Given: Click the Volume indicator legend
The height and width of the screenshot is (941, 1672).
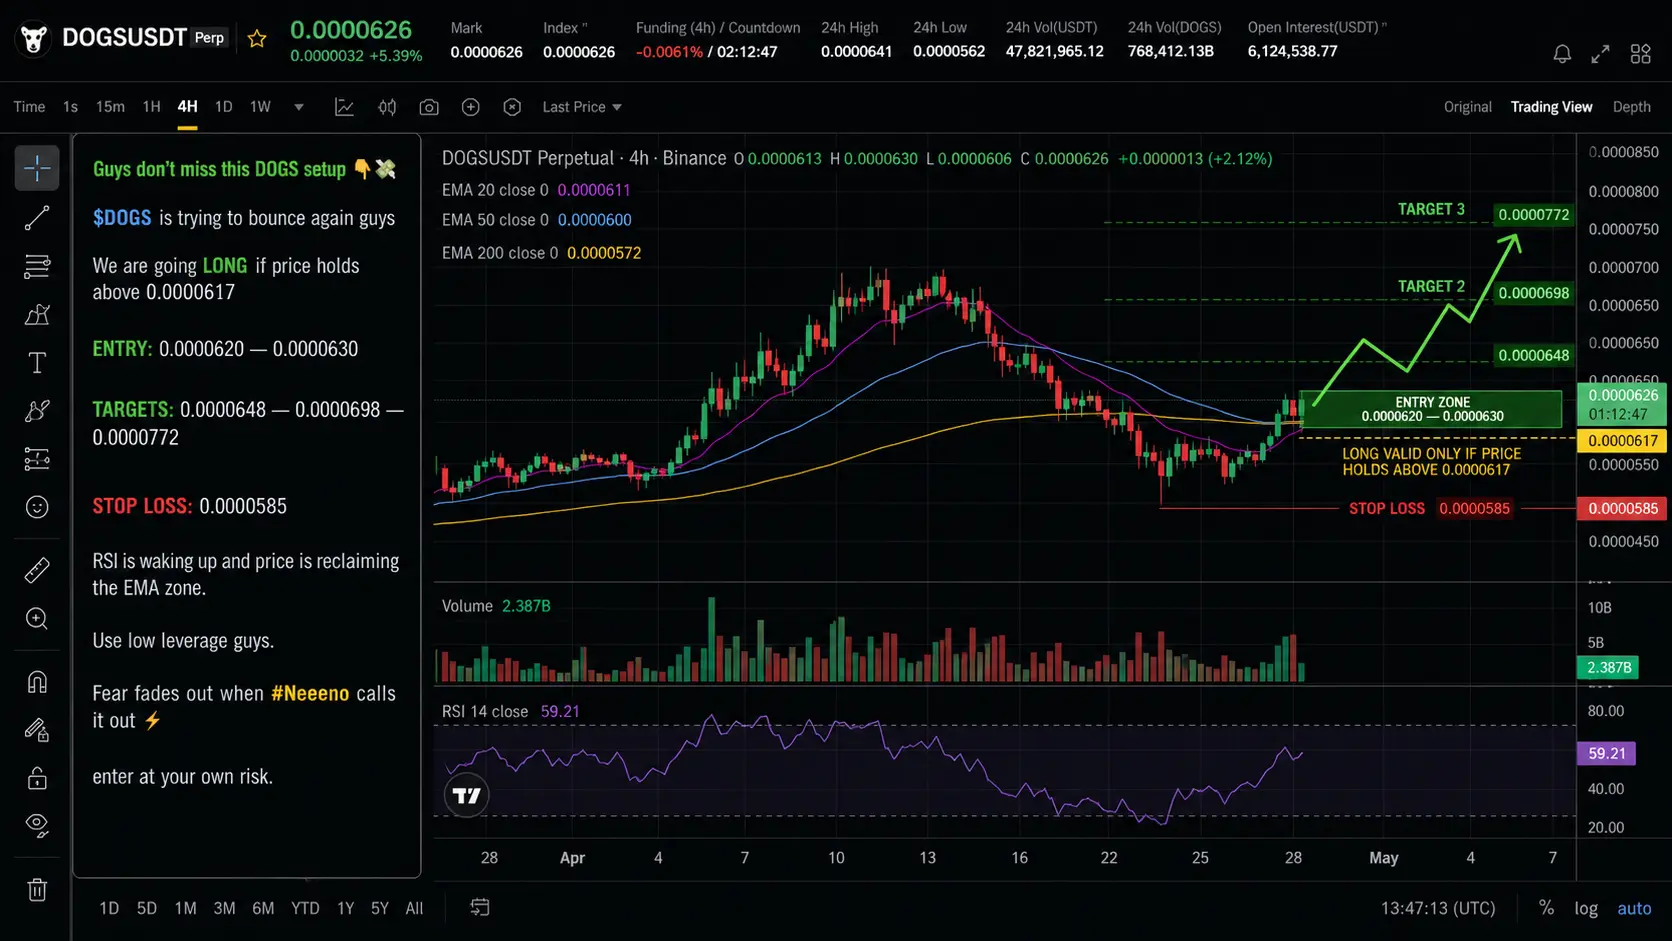Looking at the screenshot, I should point(496,606).
